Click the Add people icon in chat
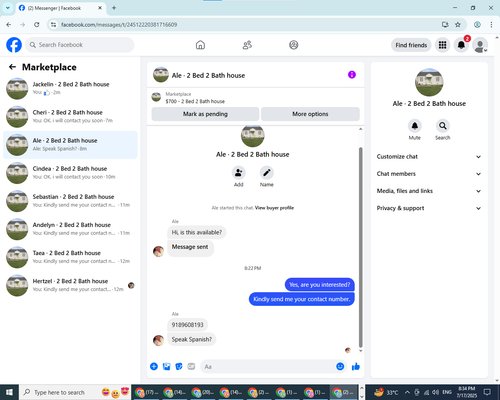 238,173
